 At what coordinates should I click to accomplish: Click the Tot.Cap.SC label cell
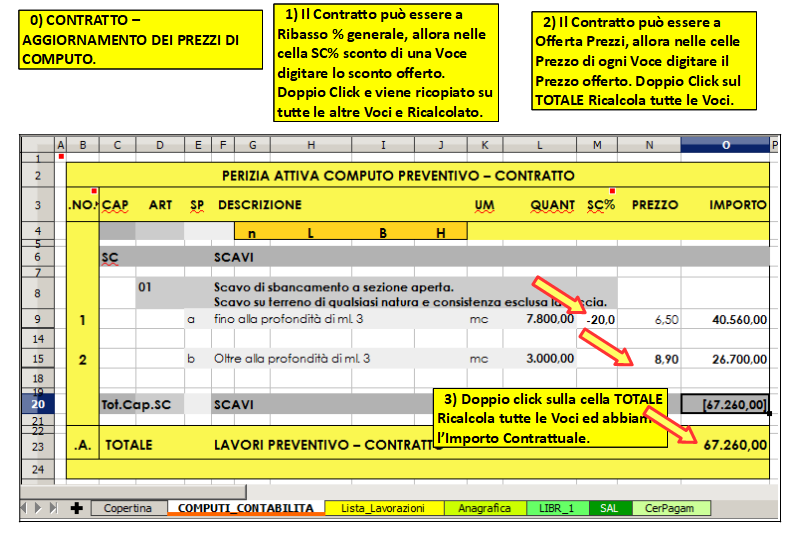tap(136, 405)
